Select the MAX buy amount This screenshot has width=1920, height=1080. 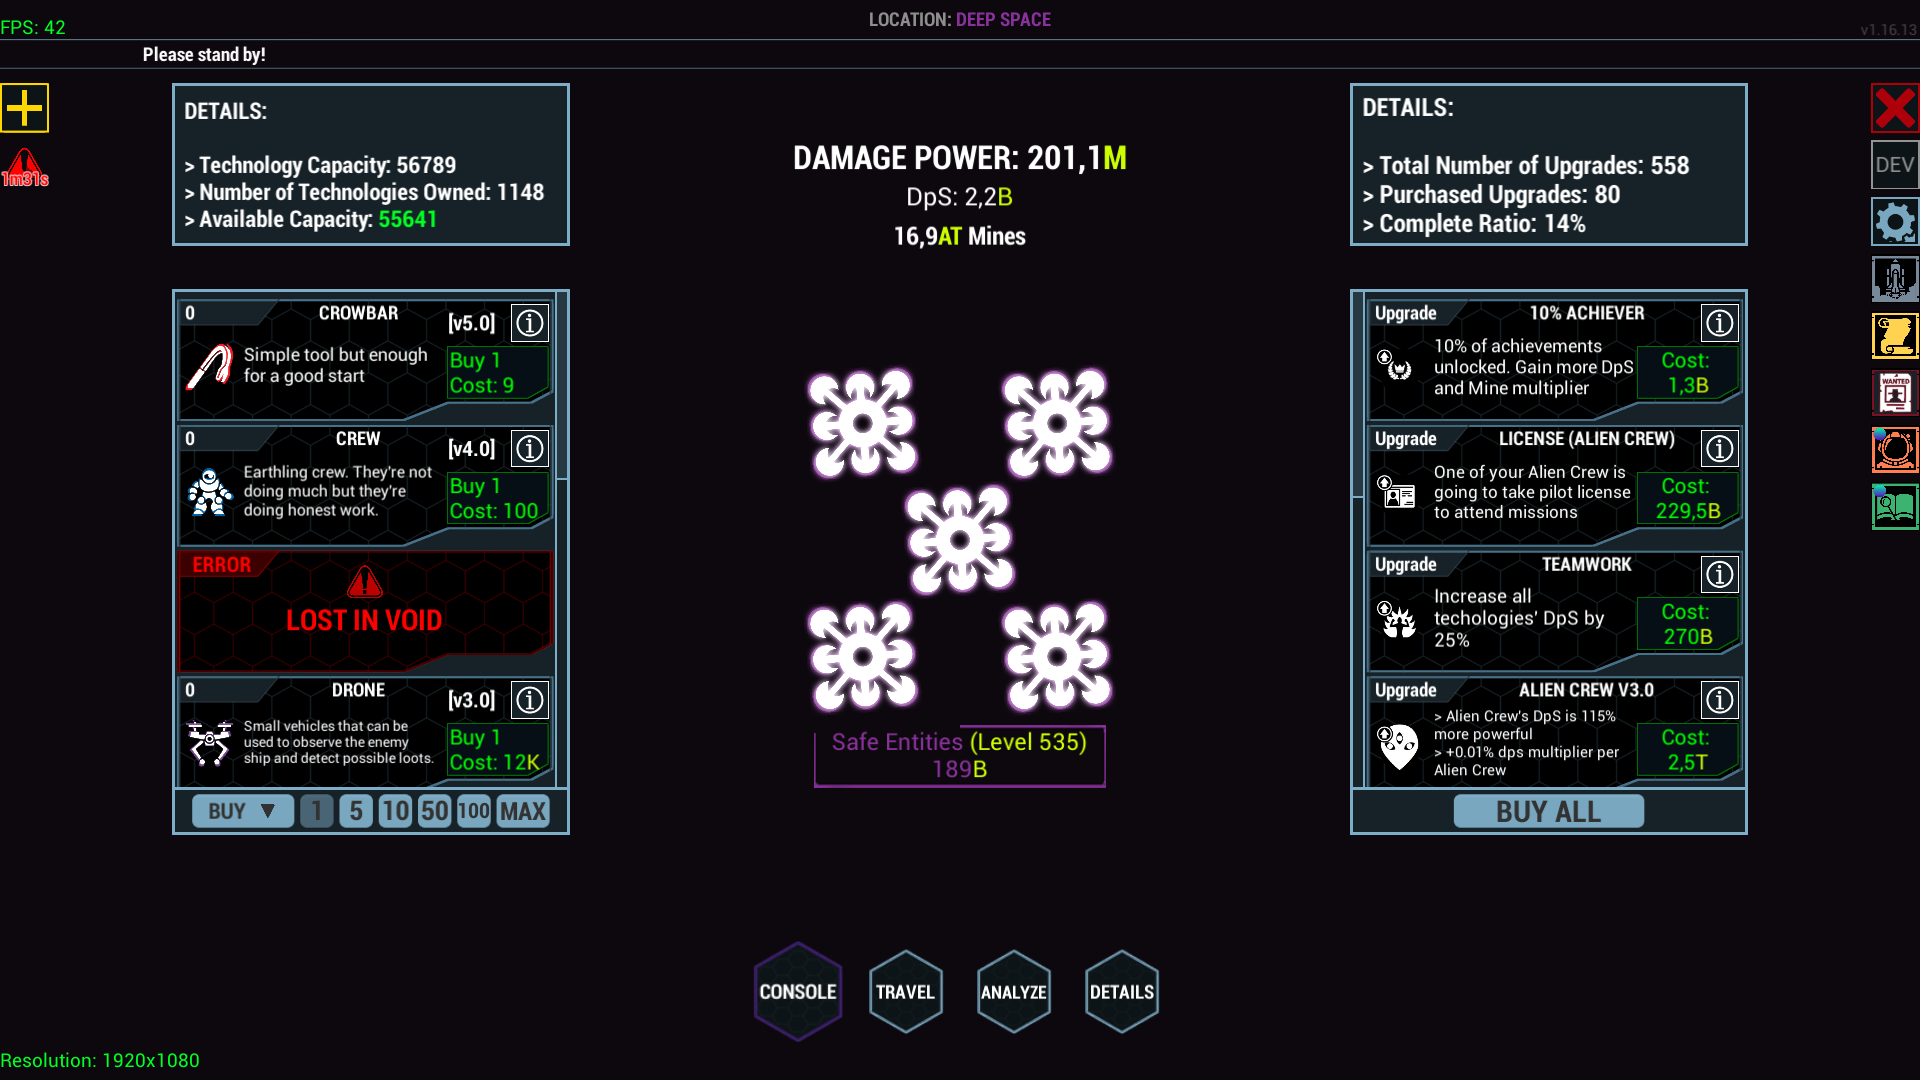pos(523,811)
